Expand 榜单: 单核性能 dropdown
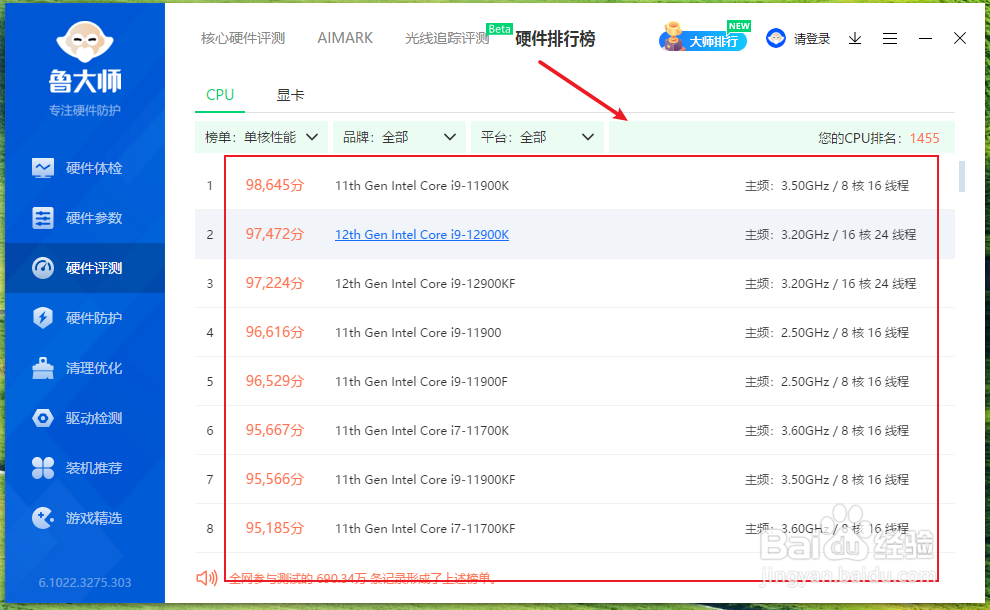The width and height of the screenshot is (990, 610). (261, 137)
